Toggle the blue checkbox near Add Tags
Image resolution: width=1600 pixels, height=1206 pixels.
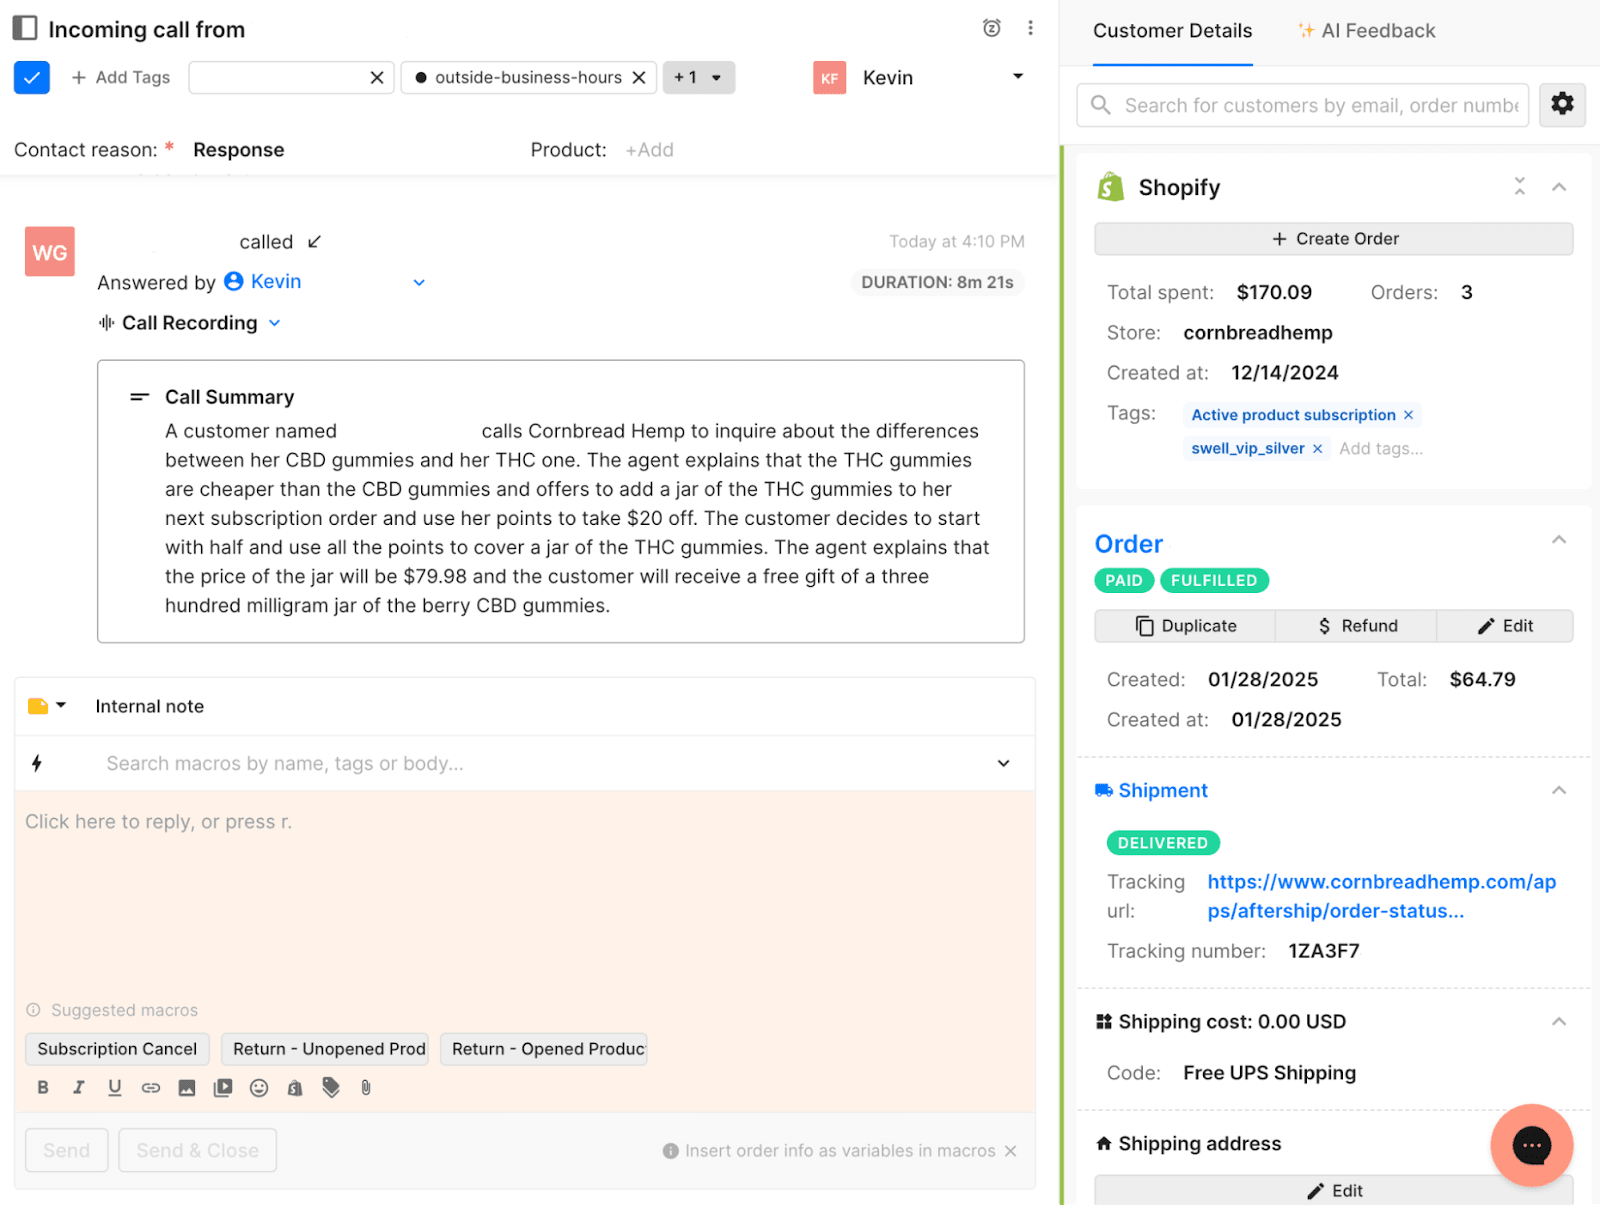31,77
